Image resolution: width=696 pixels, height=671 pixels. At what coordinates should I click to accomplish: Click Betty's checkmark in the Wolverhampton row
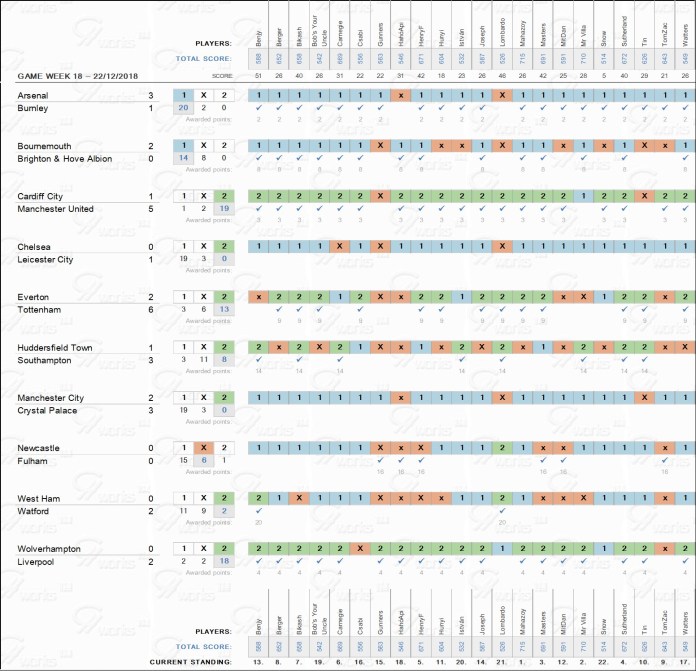(258, 561)
